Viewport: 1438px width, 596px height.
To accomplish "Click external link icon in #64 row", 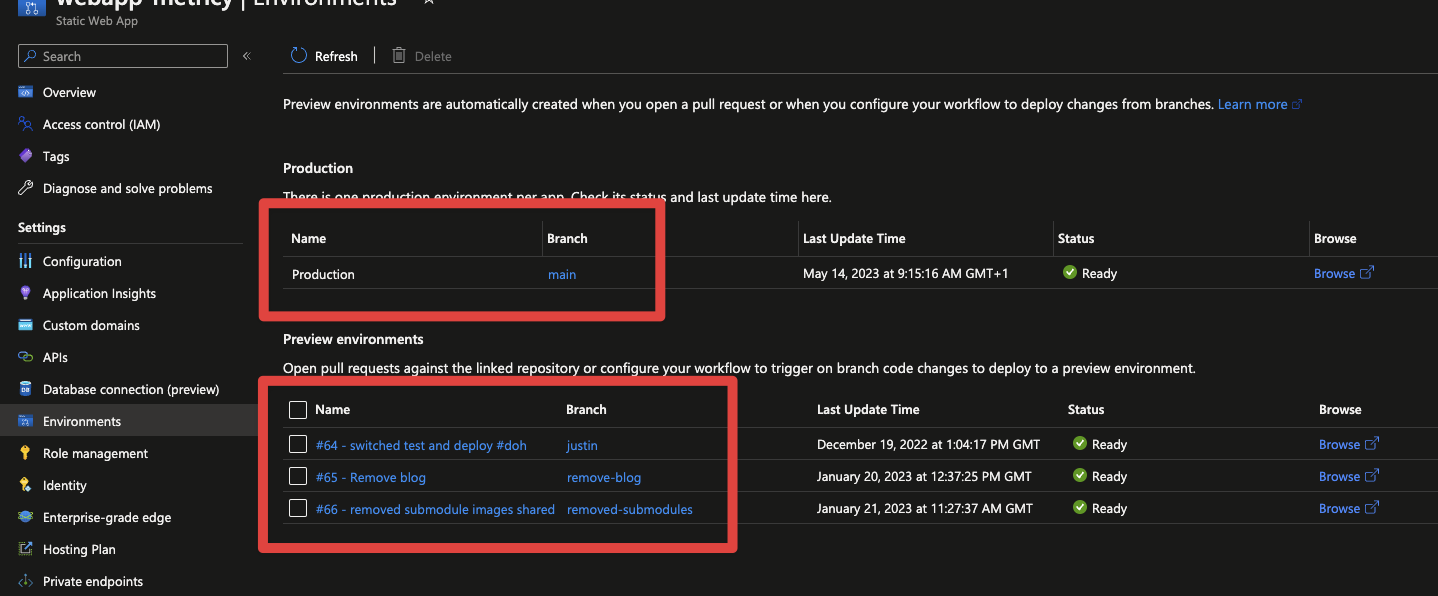I will (1372, 444).
